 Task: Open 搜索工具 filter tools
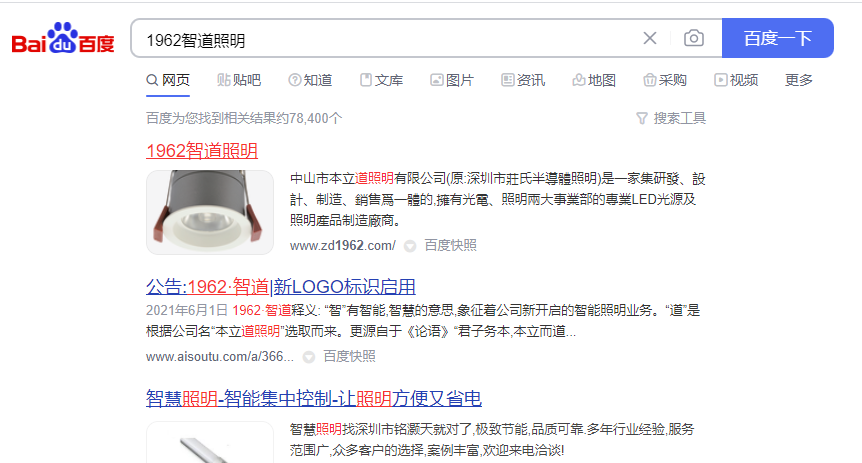click(671, 118)
